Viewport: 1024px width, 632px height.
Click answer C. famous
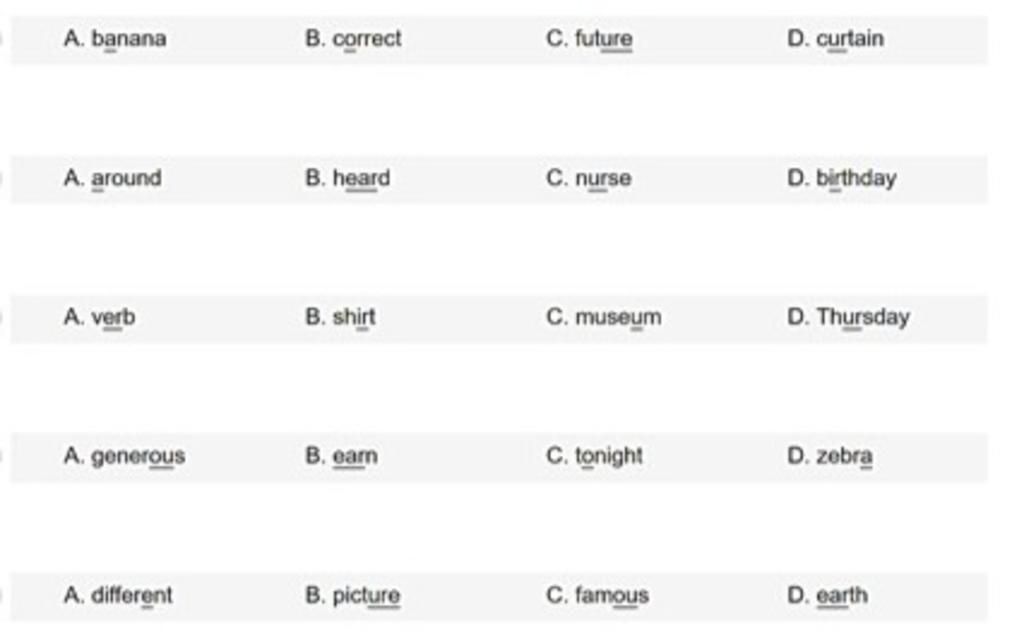pyautogui.click(x=598, y=595)
